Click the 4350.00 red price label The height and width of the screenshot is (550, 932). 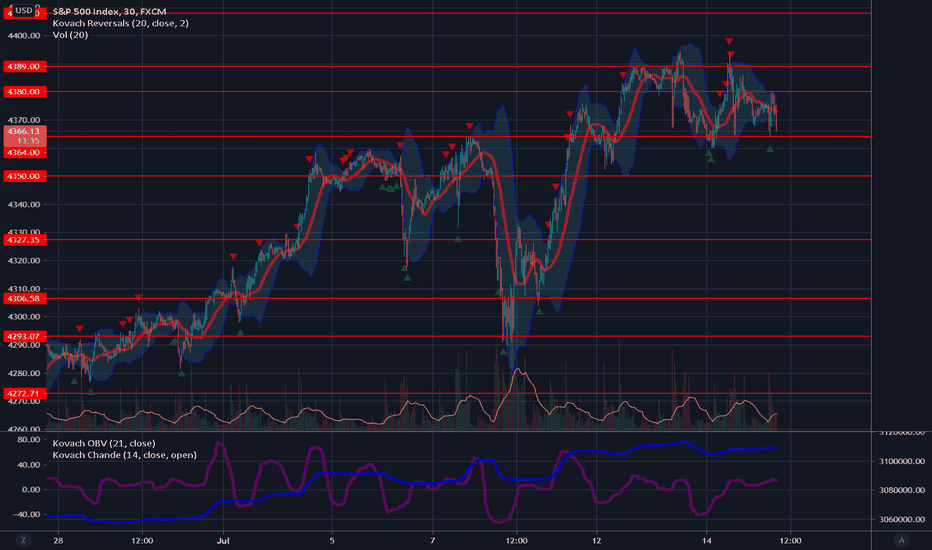tap(25, 176)
